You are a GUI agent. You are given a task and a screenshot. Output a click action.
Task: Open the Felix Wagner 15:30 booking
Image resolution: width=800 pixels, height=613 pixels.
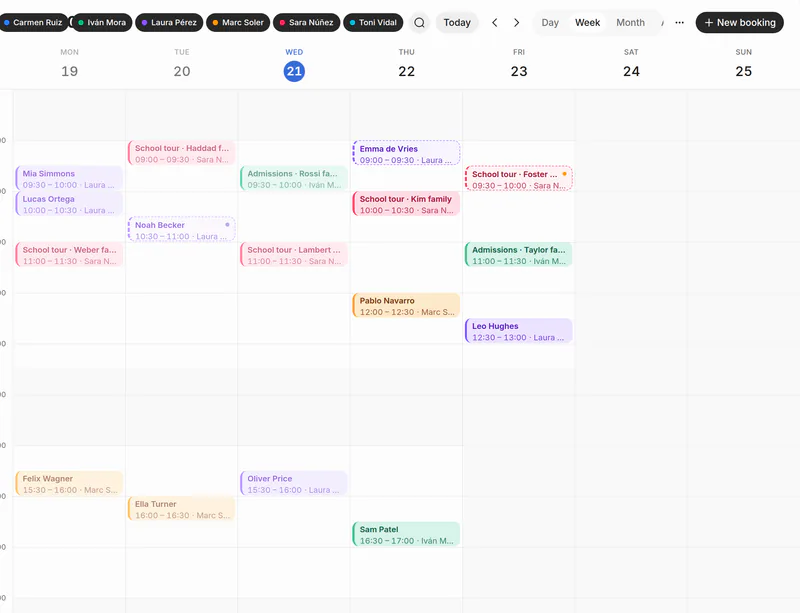pyautogui.click(x=69, y=484)
